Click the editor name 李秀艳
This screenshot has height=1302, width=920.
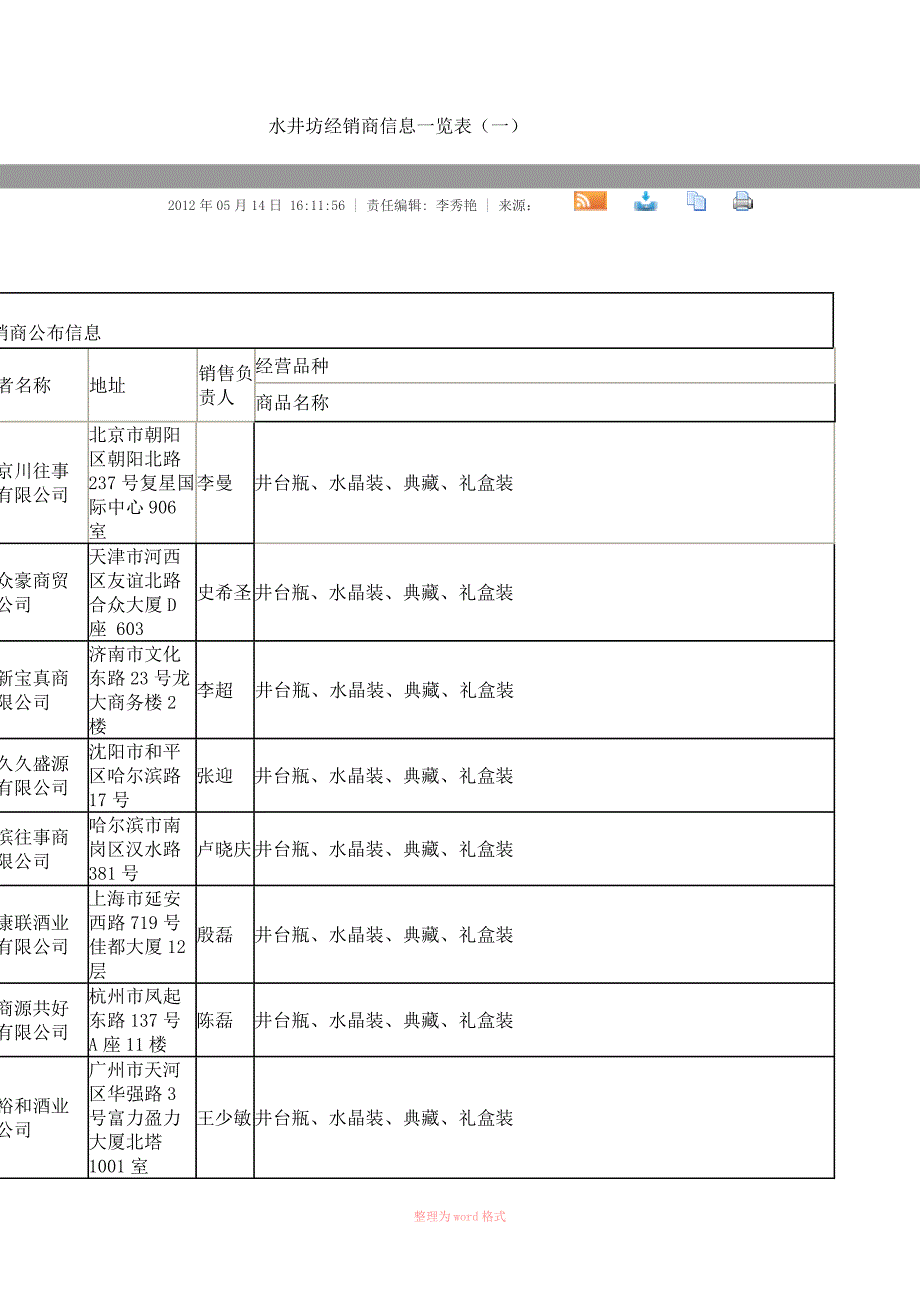456,205
